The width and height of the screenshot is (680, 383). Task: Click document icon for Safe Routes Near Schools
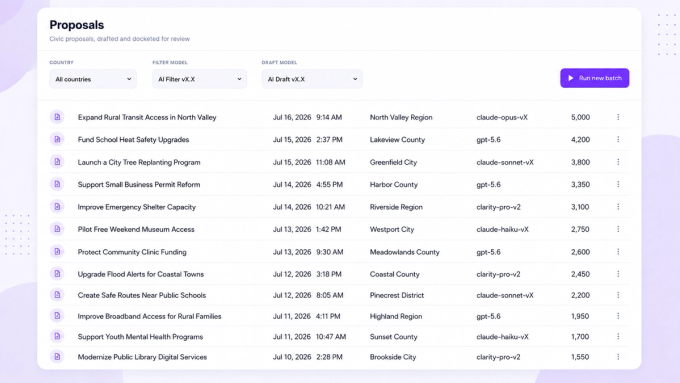(x=57, y=295)
